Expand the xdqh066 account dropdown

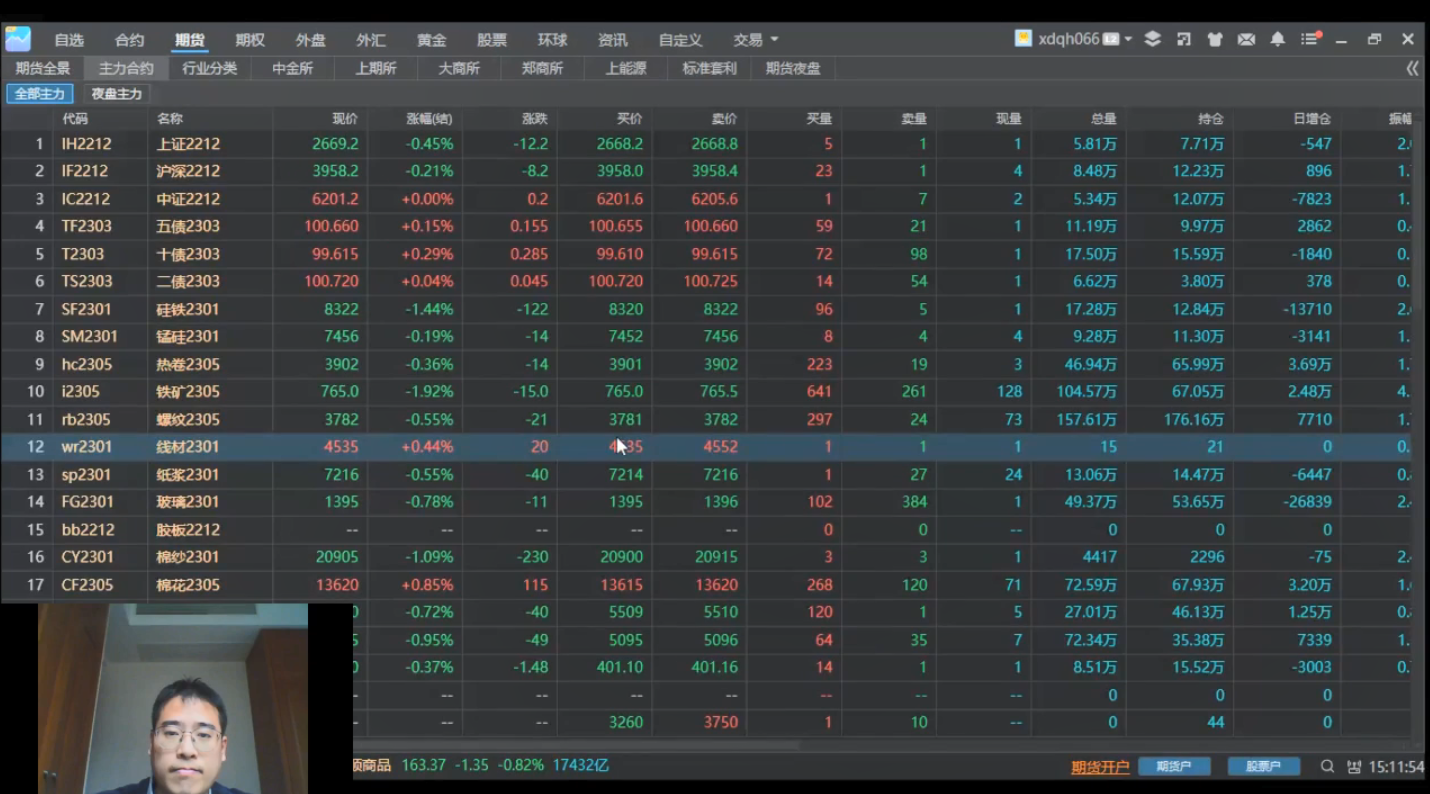click(x=1128, y=40)
